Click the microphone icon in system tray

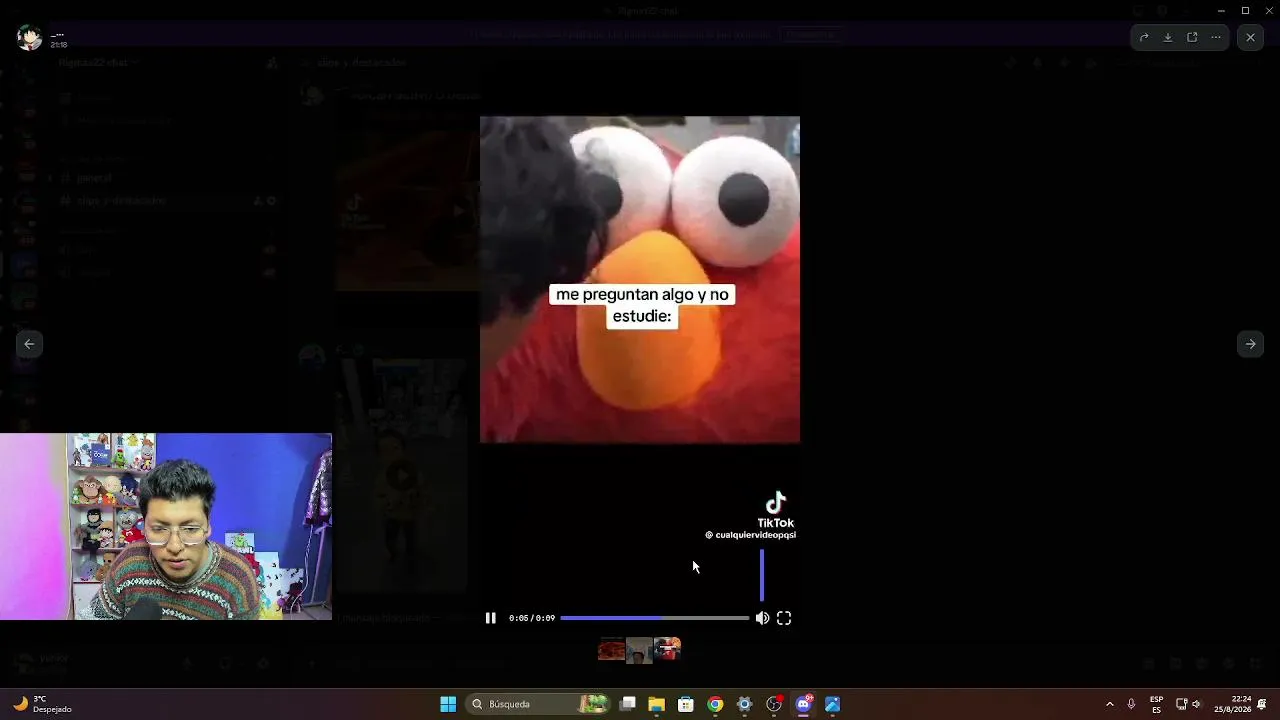1131,704
